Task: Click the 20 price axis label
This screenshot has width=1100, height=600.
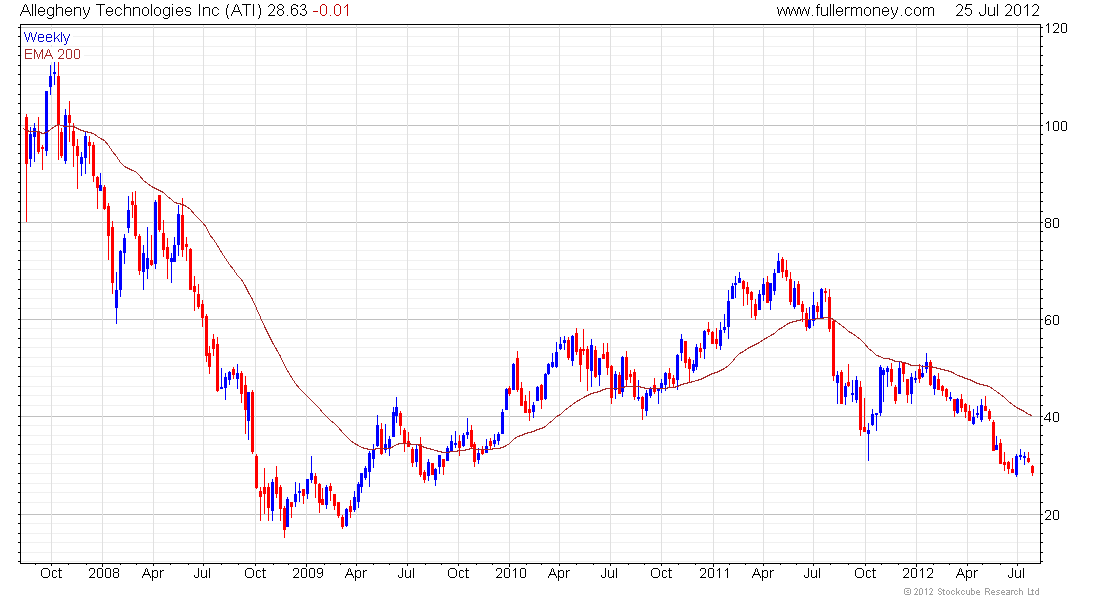Action: pyautogui.click(x=1052, y=515)
